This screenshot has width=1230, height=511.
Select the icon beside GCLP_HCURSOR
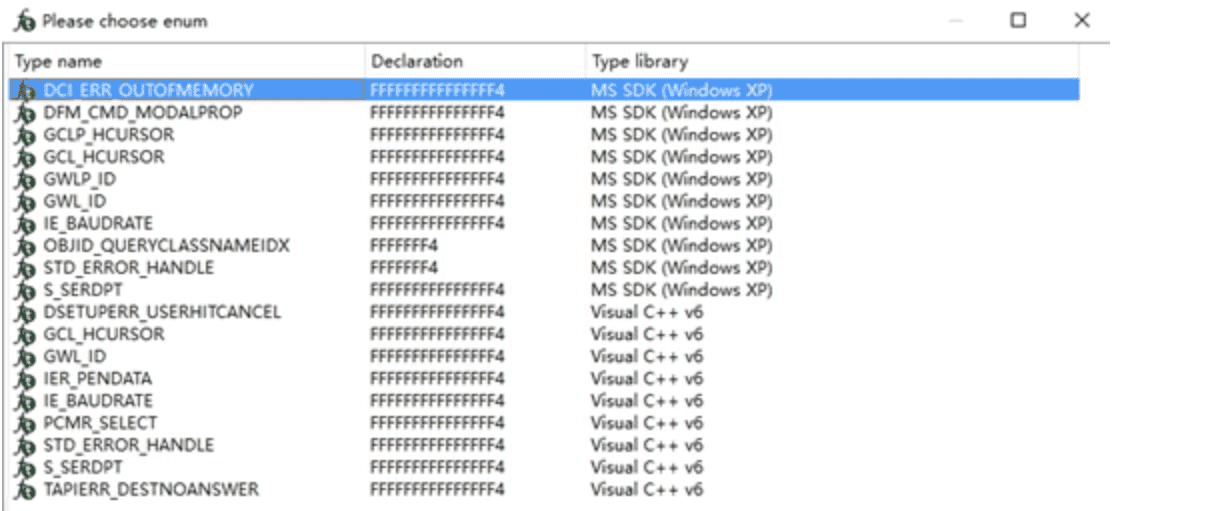tap(26, 135)
